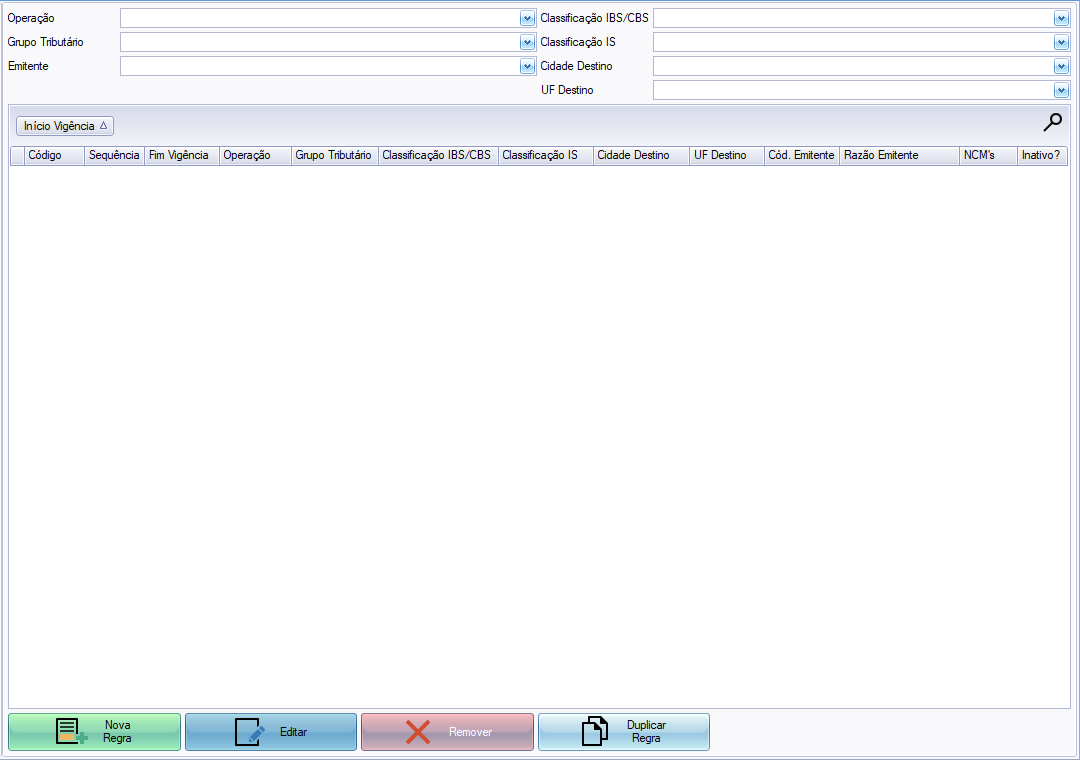The width and height of the screenshot is (1080, 760).
Task: Sort by the Código column header
Action: point(54,155)
